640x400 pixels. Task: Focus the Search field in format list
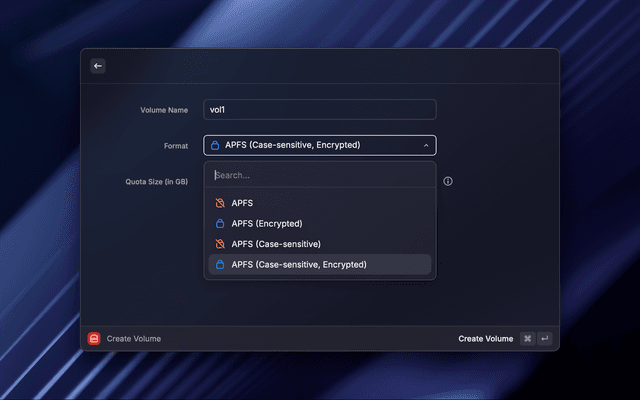pos(320,175)
